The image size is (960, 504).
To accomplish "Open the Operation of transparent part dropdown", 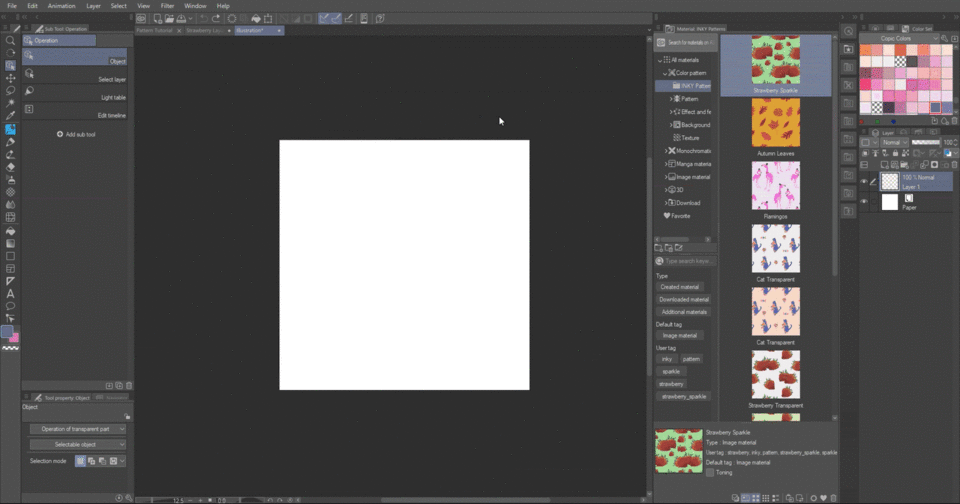I will point(77,429).
